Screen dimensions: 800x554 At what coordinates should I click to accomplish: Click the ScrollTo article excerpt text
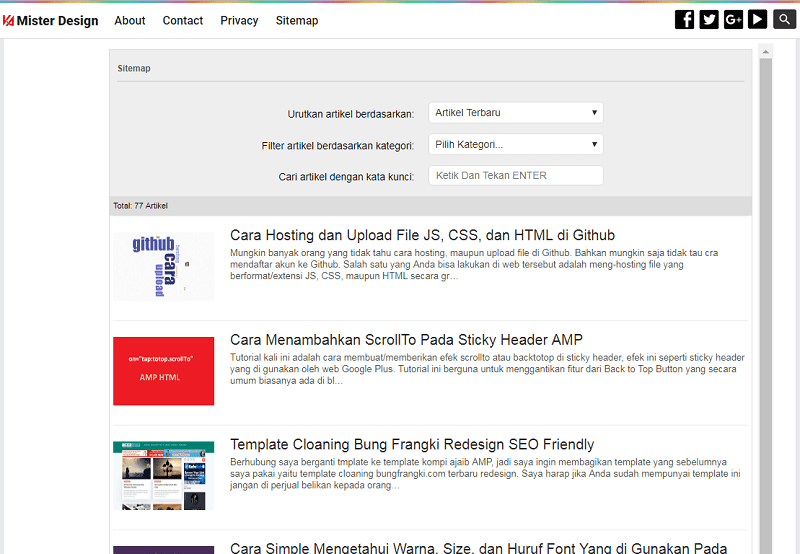pyautogui.click(x=487, y=369)
